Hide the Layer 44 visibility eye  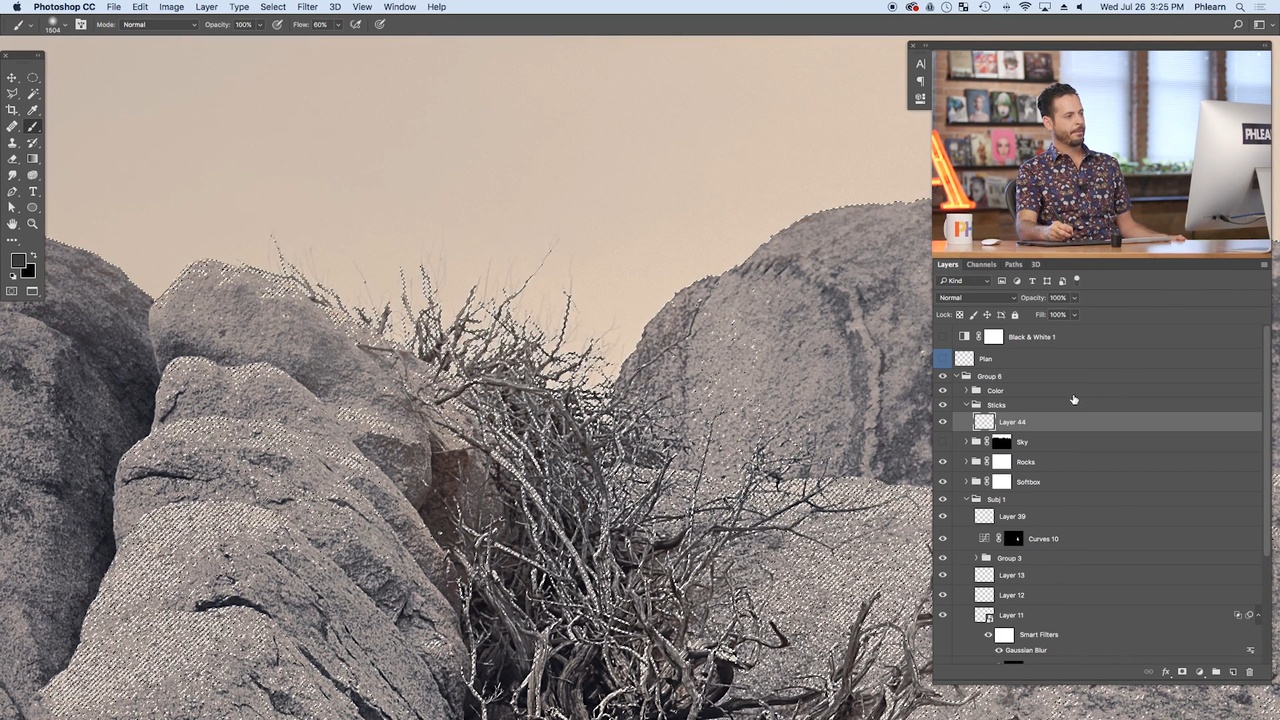point(942,422)
